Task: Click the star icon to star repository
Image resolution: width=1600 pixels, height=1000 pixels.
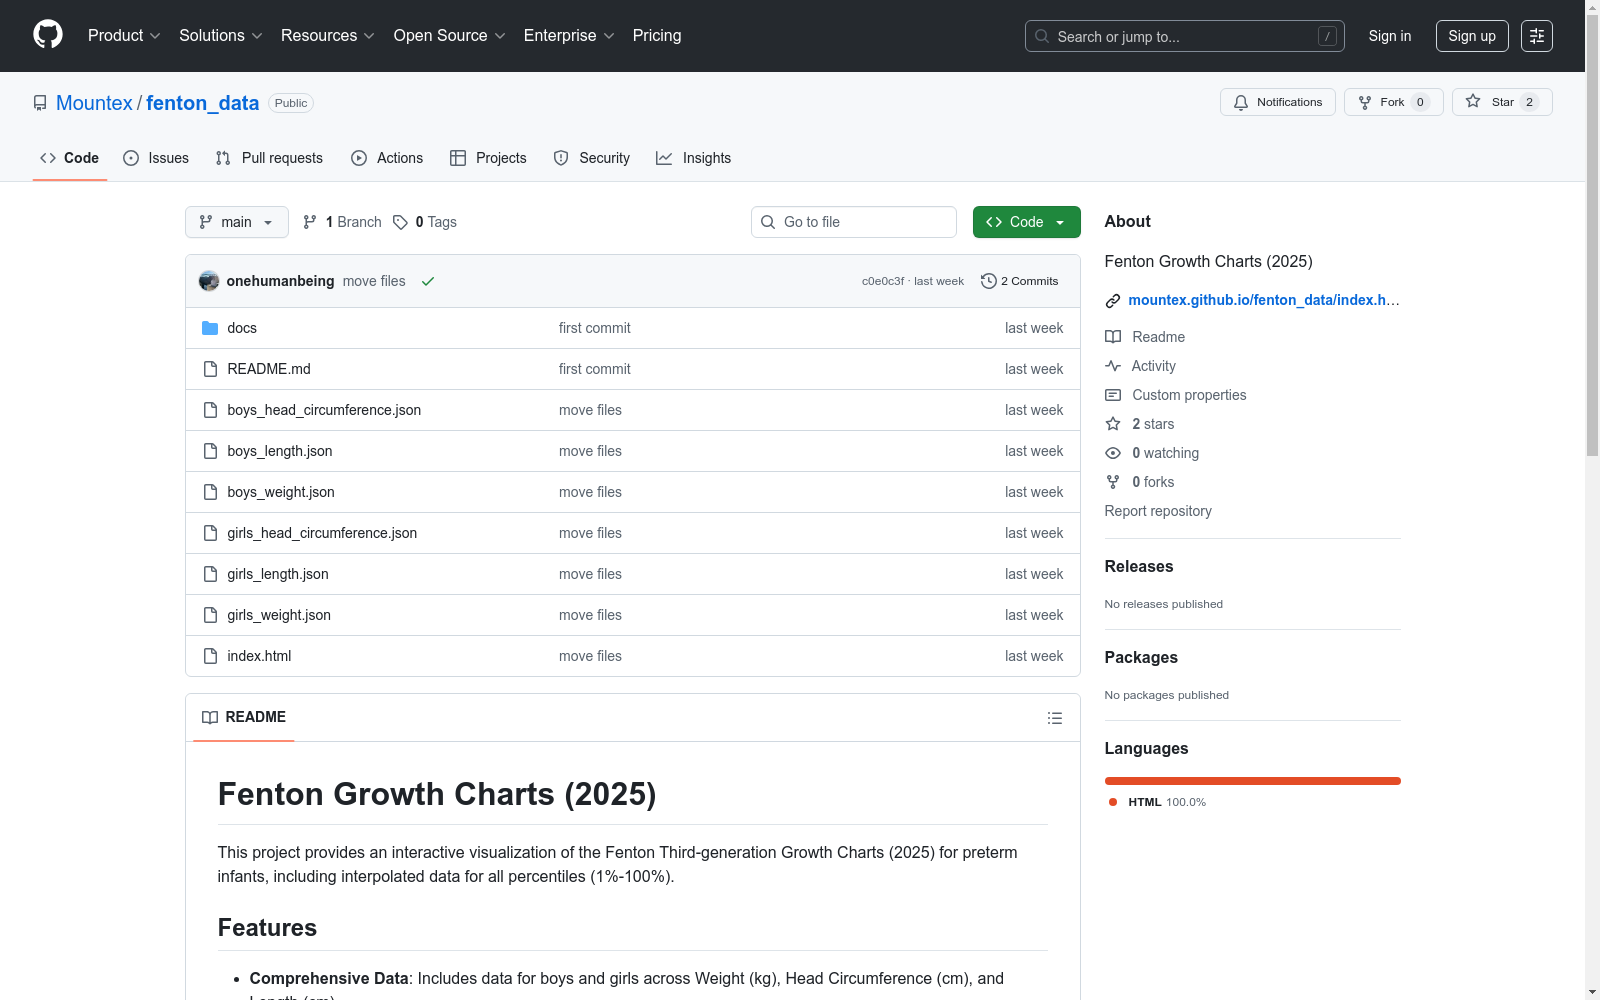Action: click(1473, 101)
